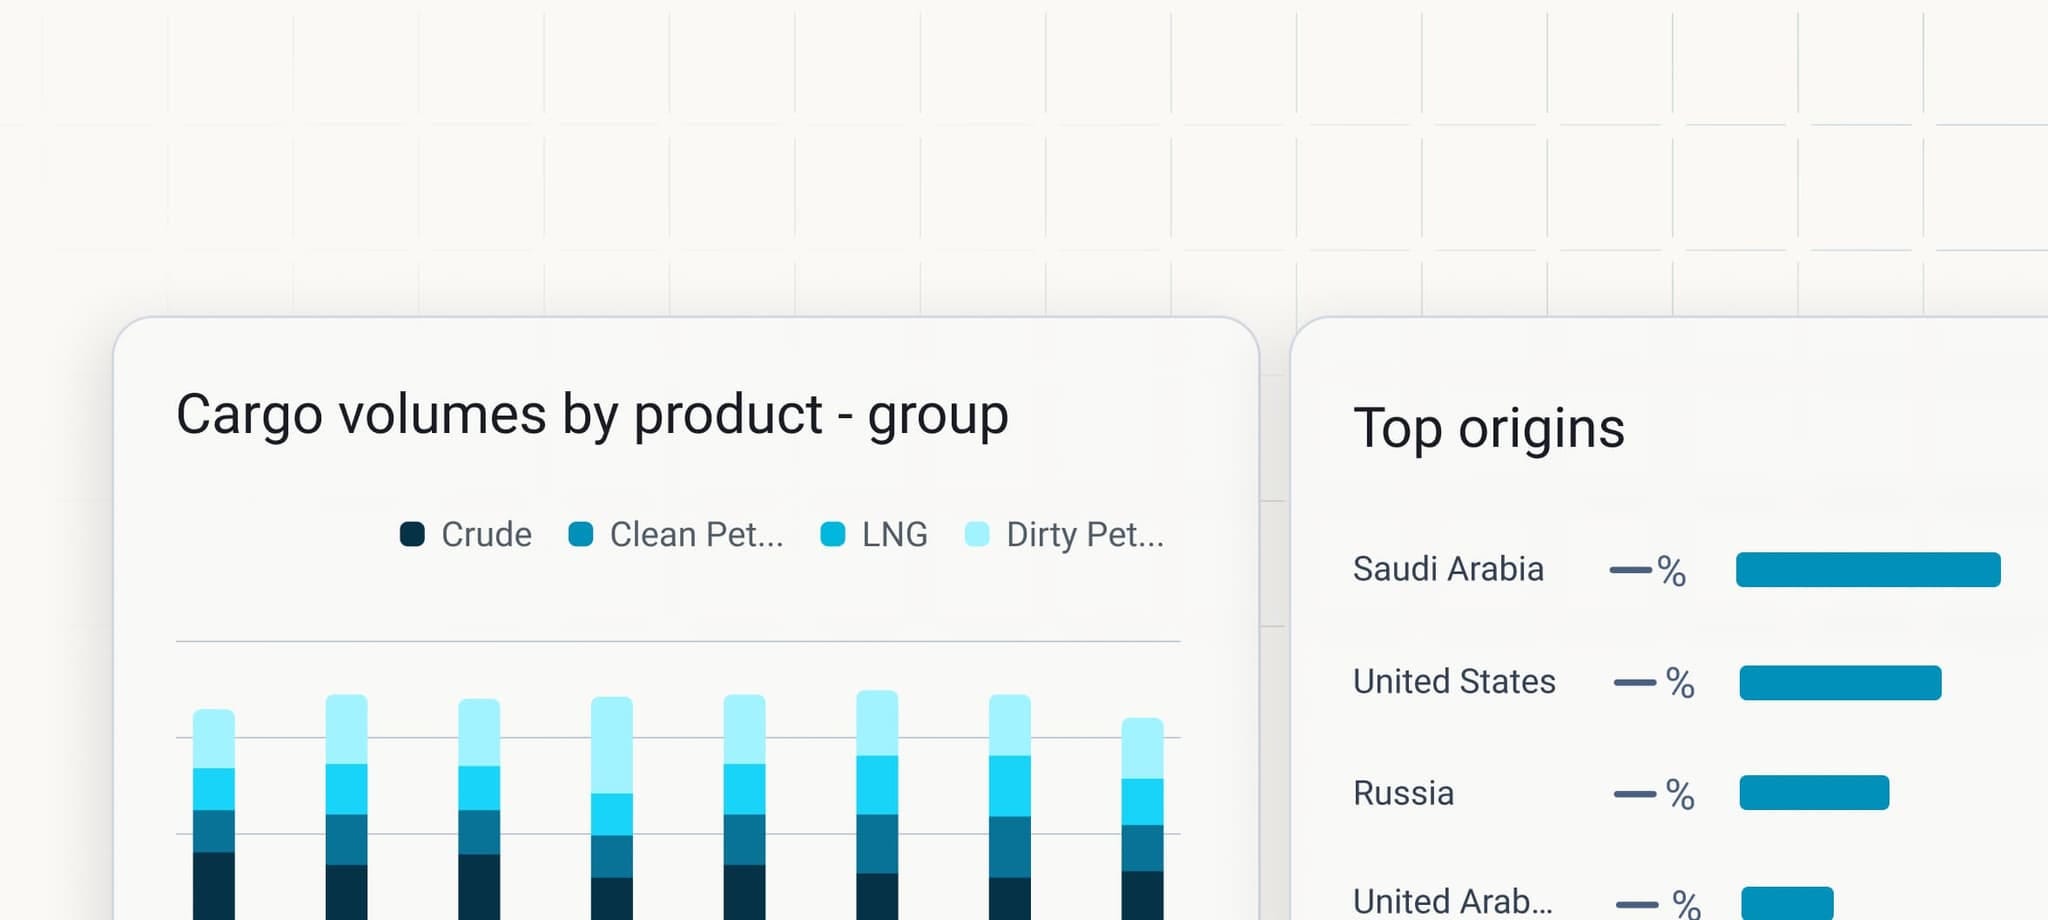Toggle the Dirty Pet... legend swatch
Screen dimensions: 2048x920
pyautogui.click(x=977, y=534)
